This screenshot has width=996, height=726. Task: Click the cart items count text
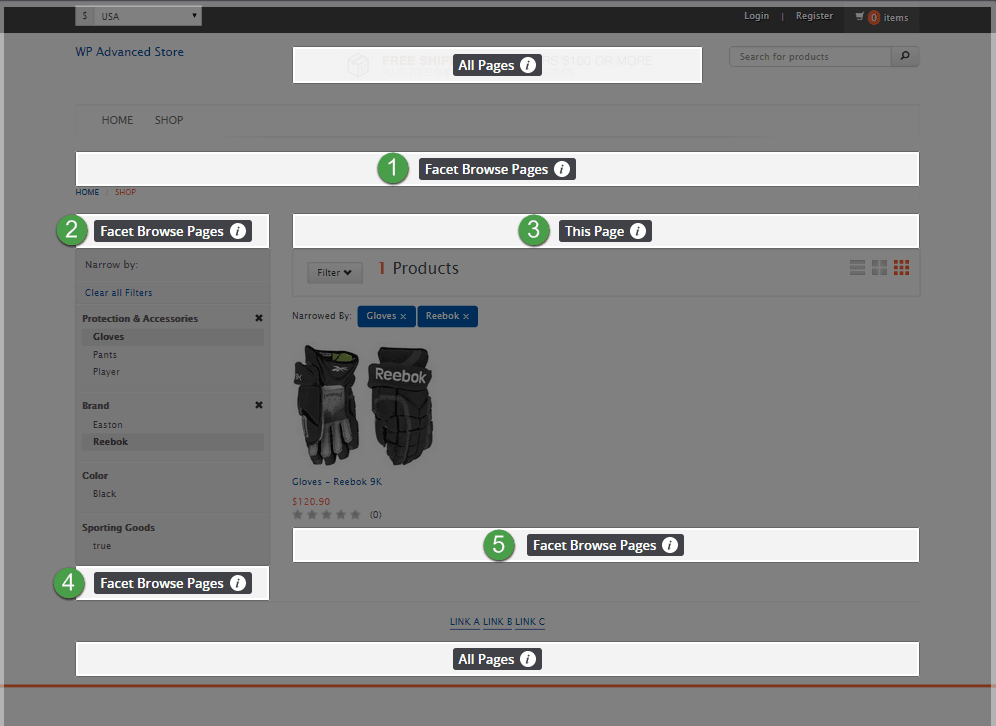click(889, 18)
